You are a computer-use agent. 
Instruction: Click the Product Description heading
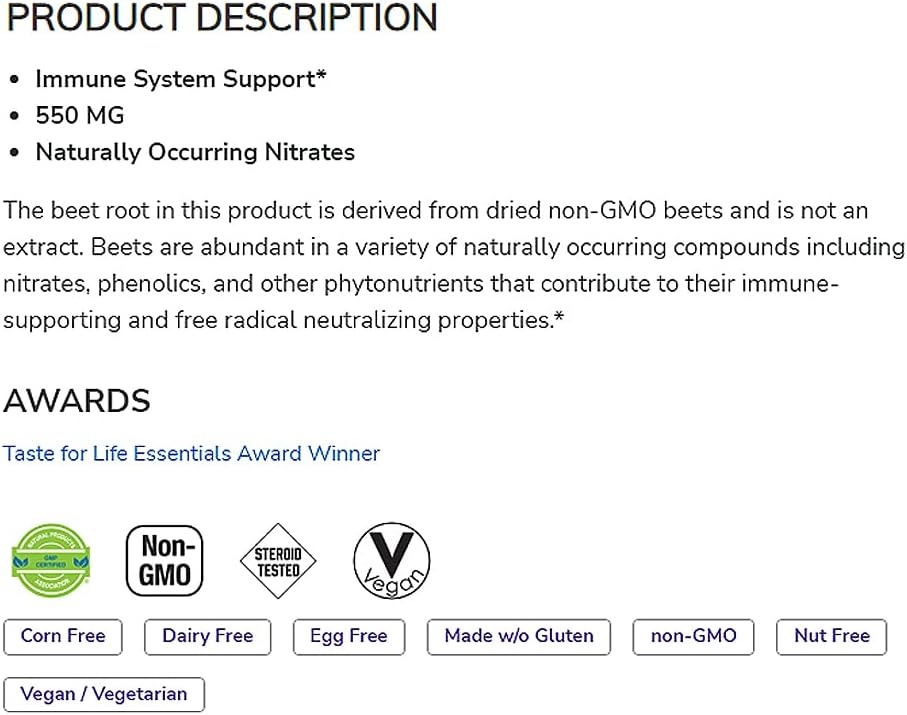(x=222, y=17)
